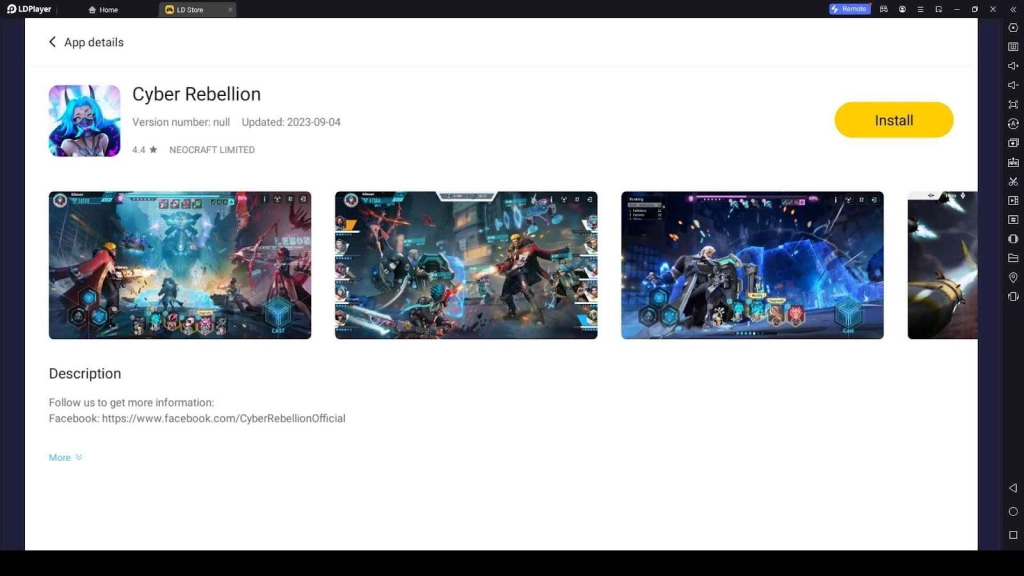Open LDPlayer settings hexagon icon in sidebar

(1013, 28)
